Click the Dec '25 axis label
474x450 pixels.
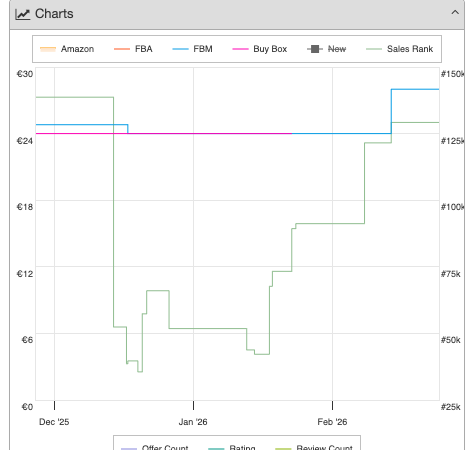pos(54,422)
